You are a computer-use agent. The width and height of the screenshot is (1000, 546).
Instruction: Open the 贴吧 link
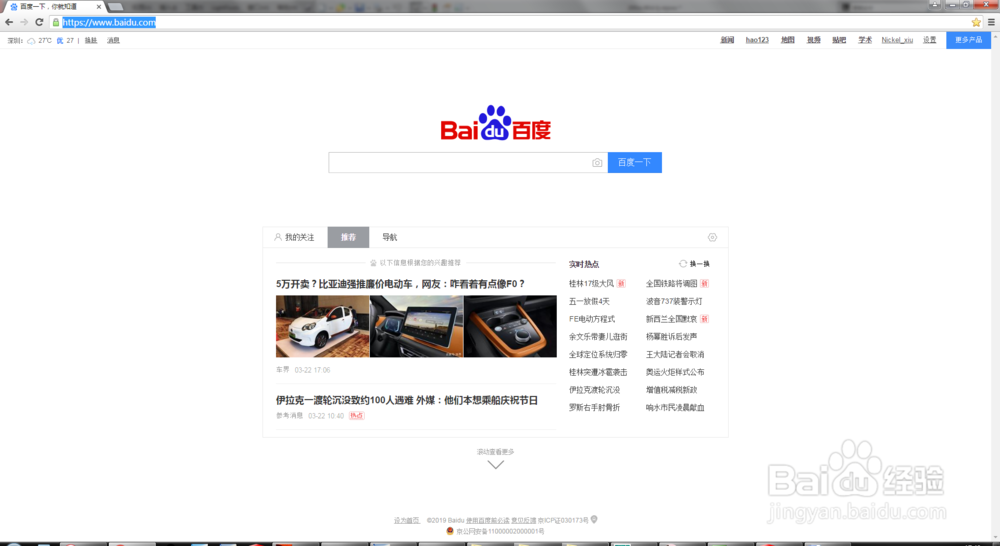(839, 40)
